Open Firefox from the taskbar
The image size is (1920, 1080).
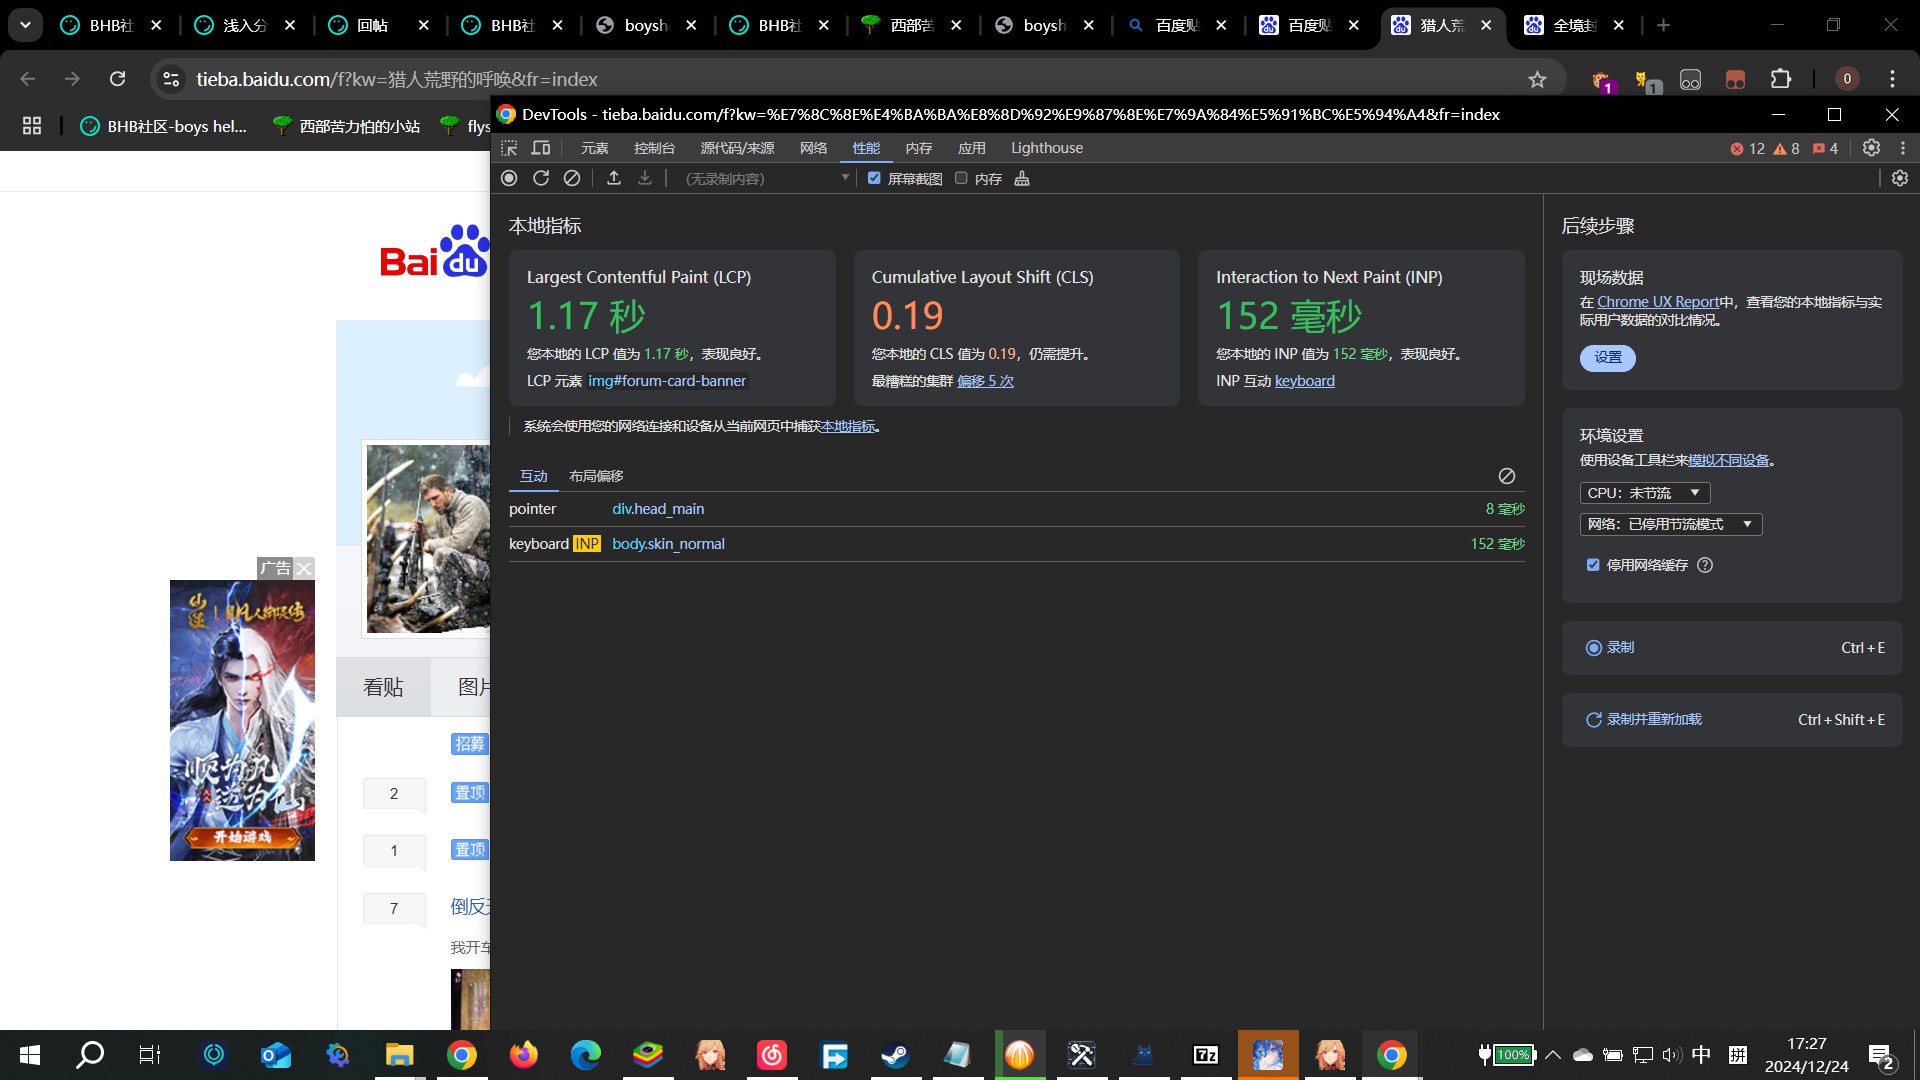click(523, 1055)
